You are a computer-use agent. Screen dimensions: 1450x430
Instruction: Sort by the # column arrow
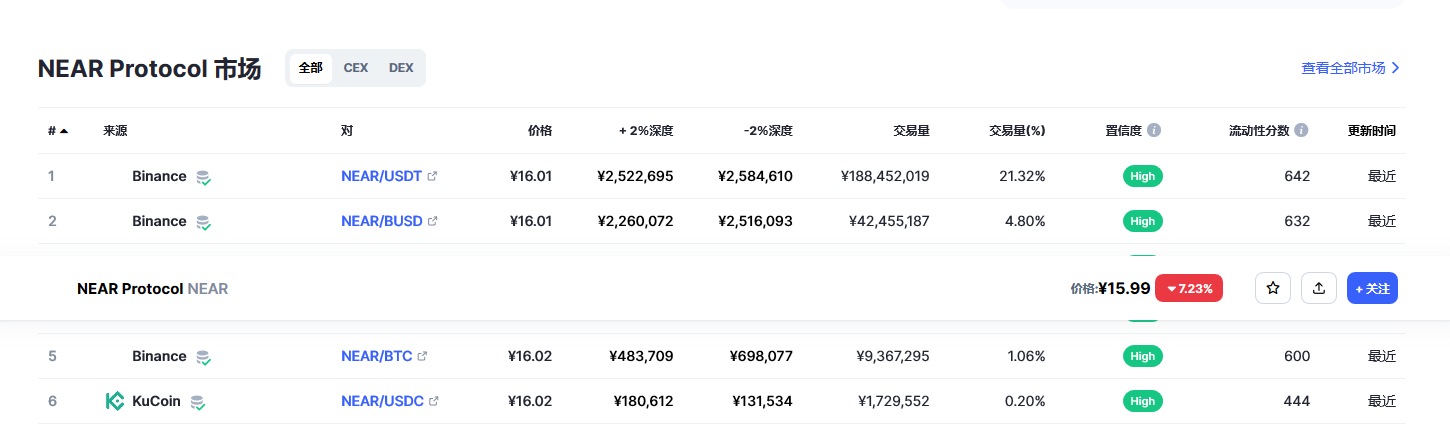click(x=64, y=131)
